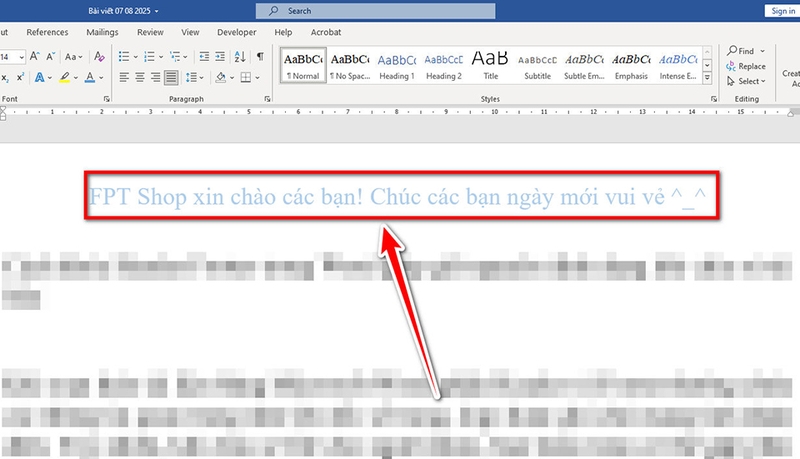This screenshot has height=459, width=800.
Task: Apply Subtle Emphasis style
Action: pos(584,65)
